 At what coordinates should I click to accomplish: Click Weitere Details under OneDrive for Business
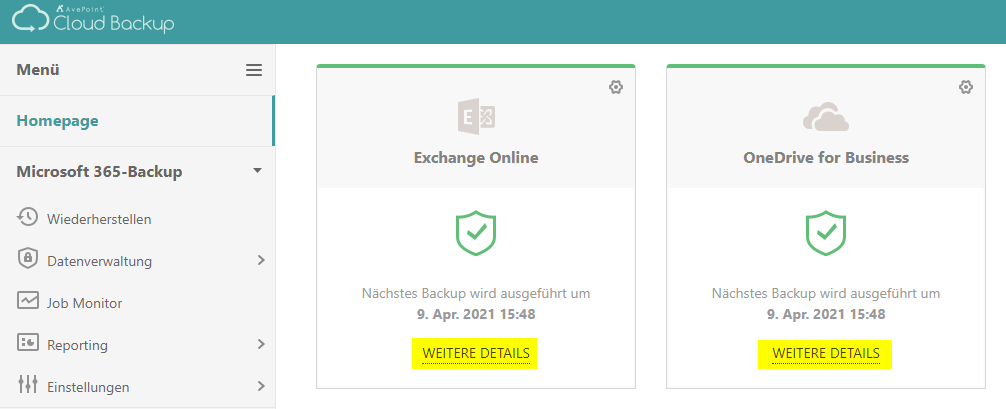[826, 353]
